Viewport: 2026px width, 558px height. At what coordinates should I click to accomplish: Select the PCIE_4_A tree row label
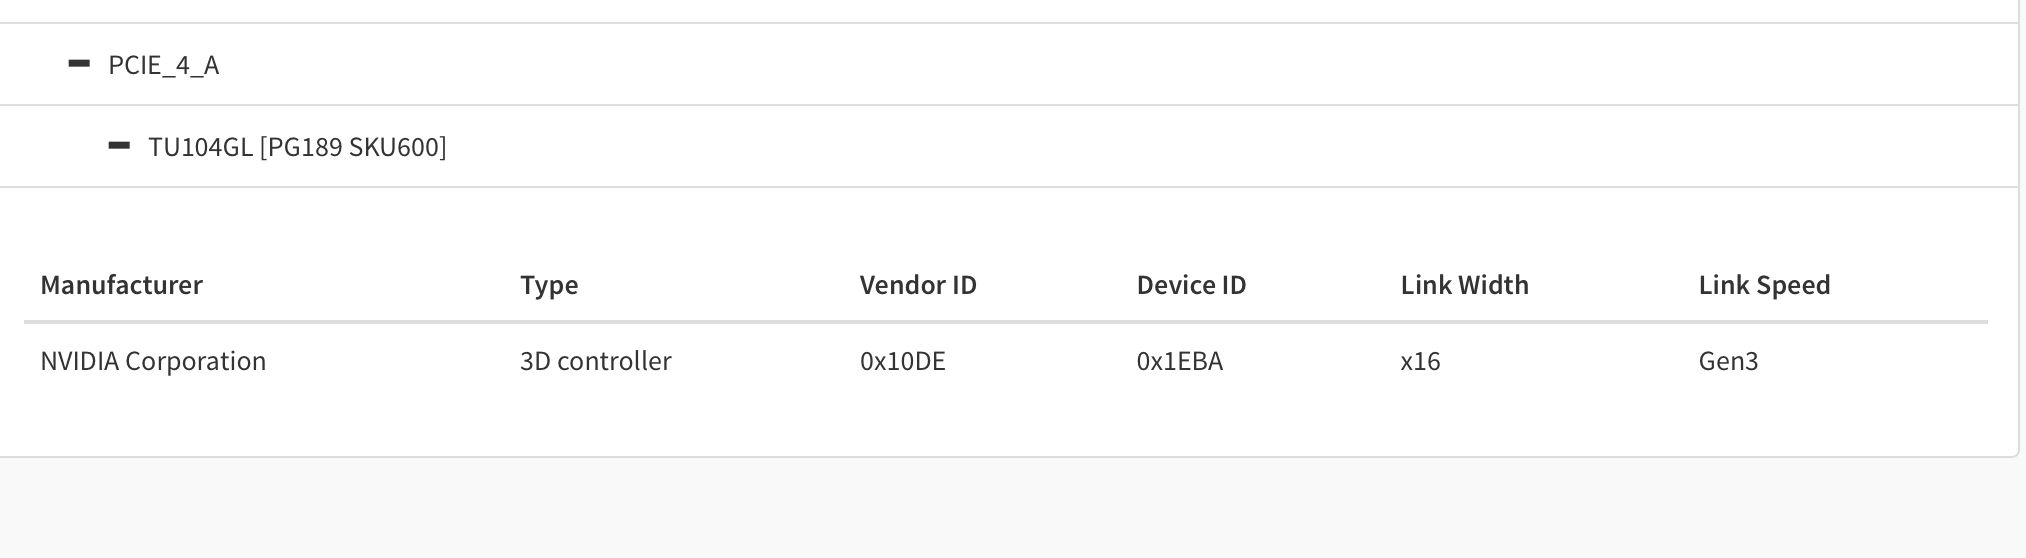164,65
